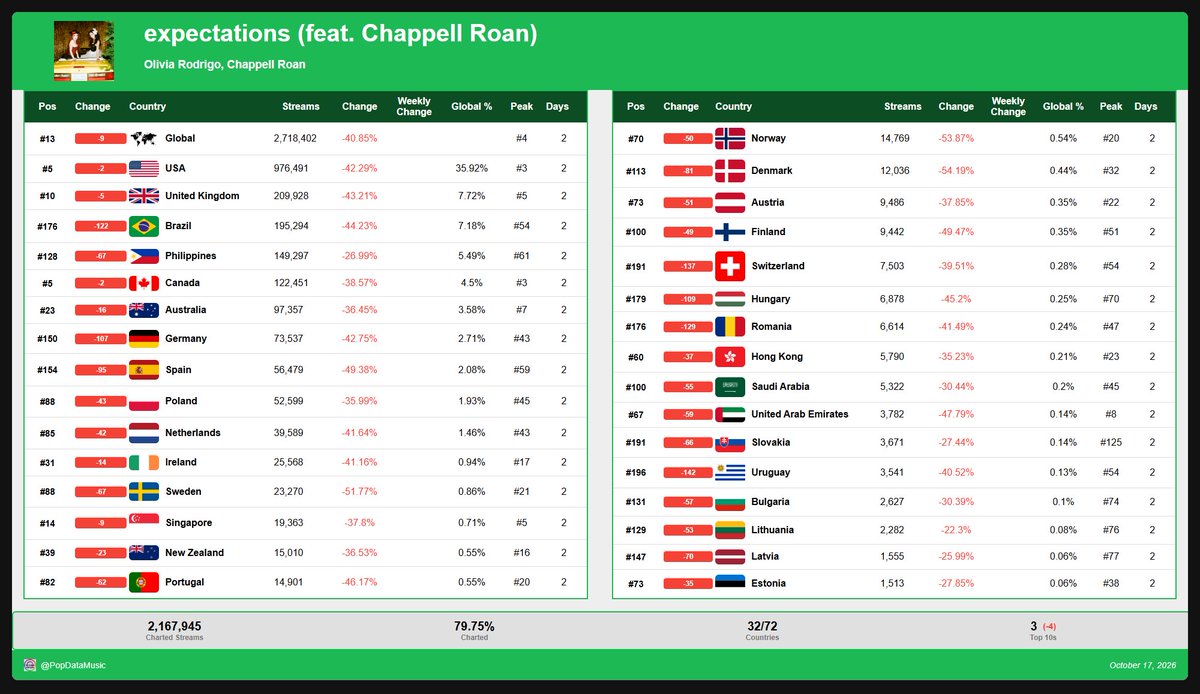1200x694 pixels.
Task: Click the Ireland flag icon
Action: click(x=144, y=463)
